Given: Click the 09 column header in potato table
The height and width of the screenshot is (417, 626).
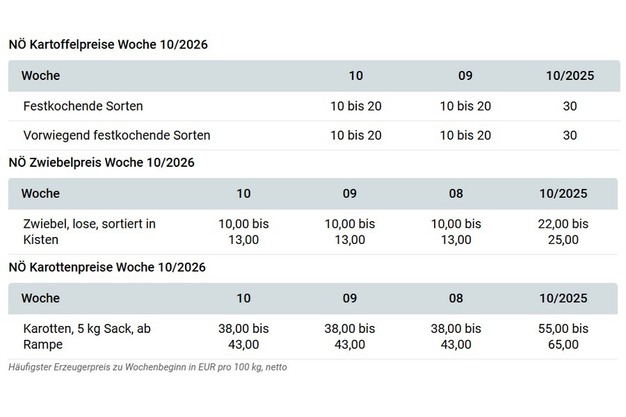Looking at the screenshot, I should pos(465,76).
